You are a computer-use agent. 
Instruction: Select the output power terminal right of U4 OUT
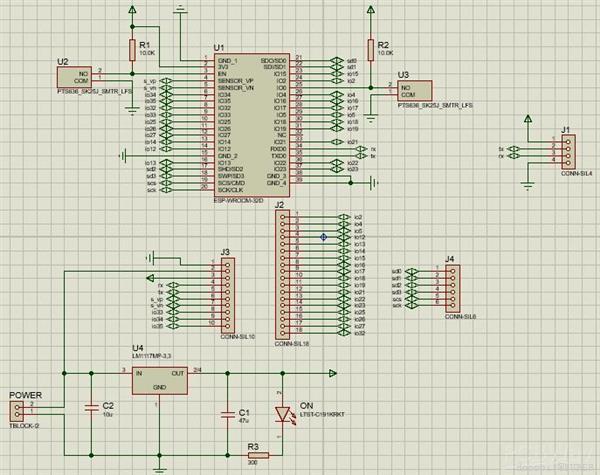pos(333,373)
